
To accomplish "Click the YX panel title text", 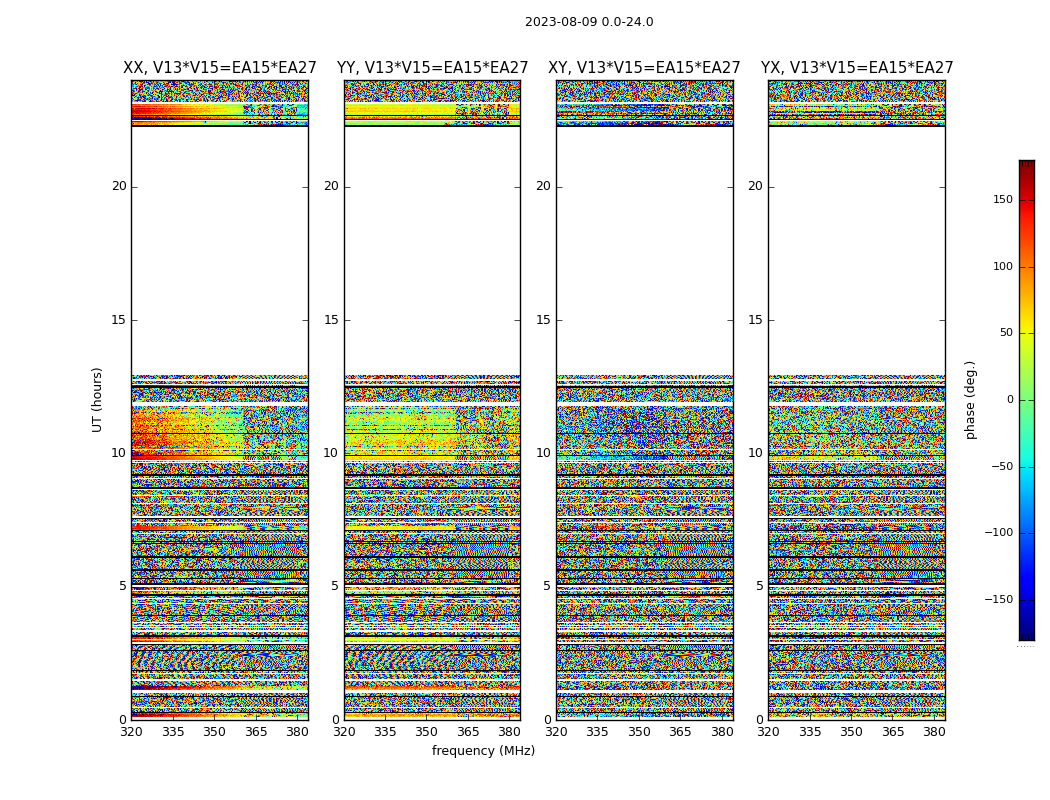I will pos(856,68).
